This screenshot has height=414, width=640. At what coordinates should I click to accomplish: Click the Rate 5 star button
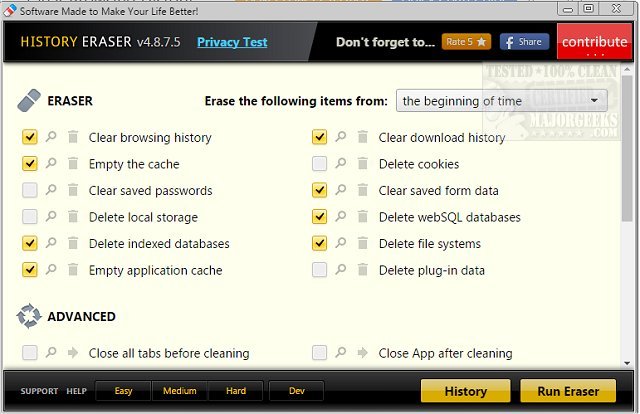tap(467, 42)
